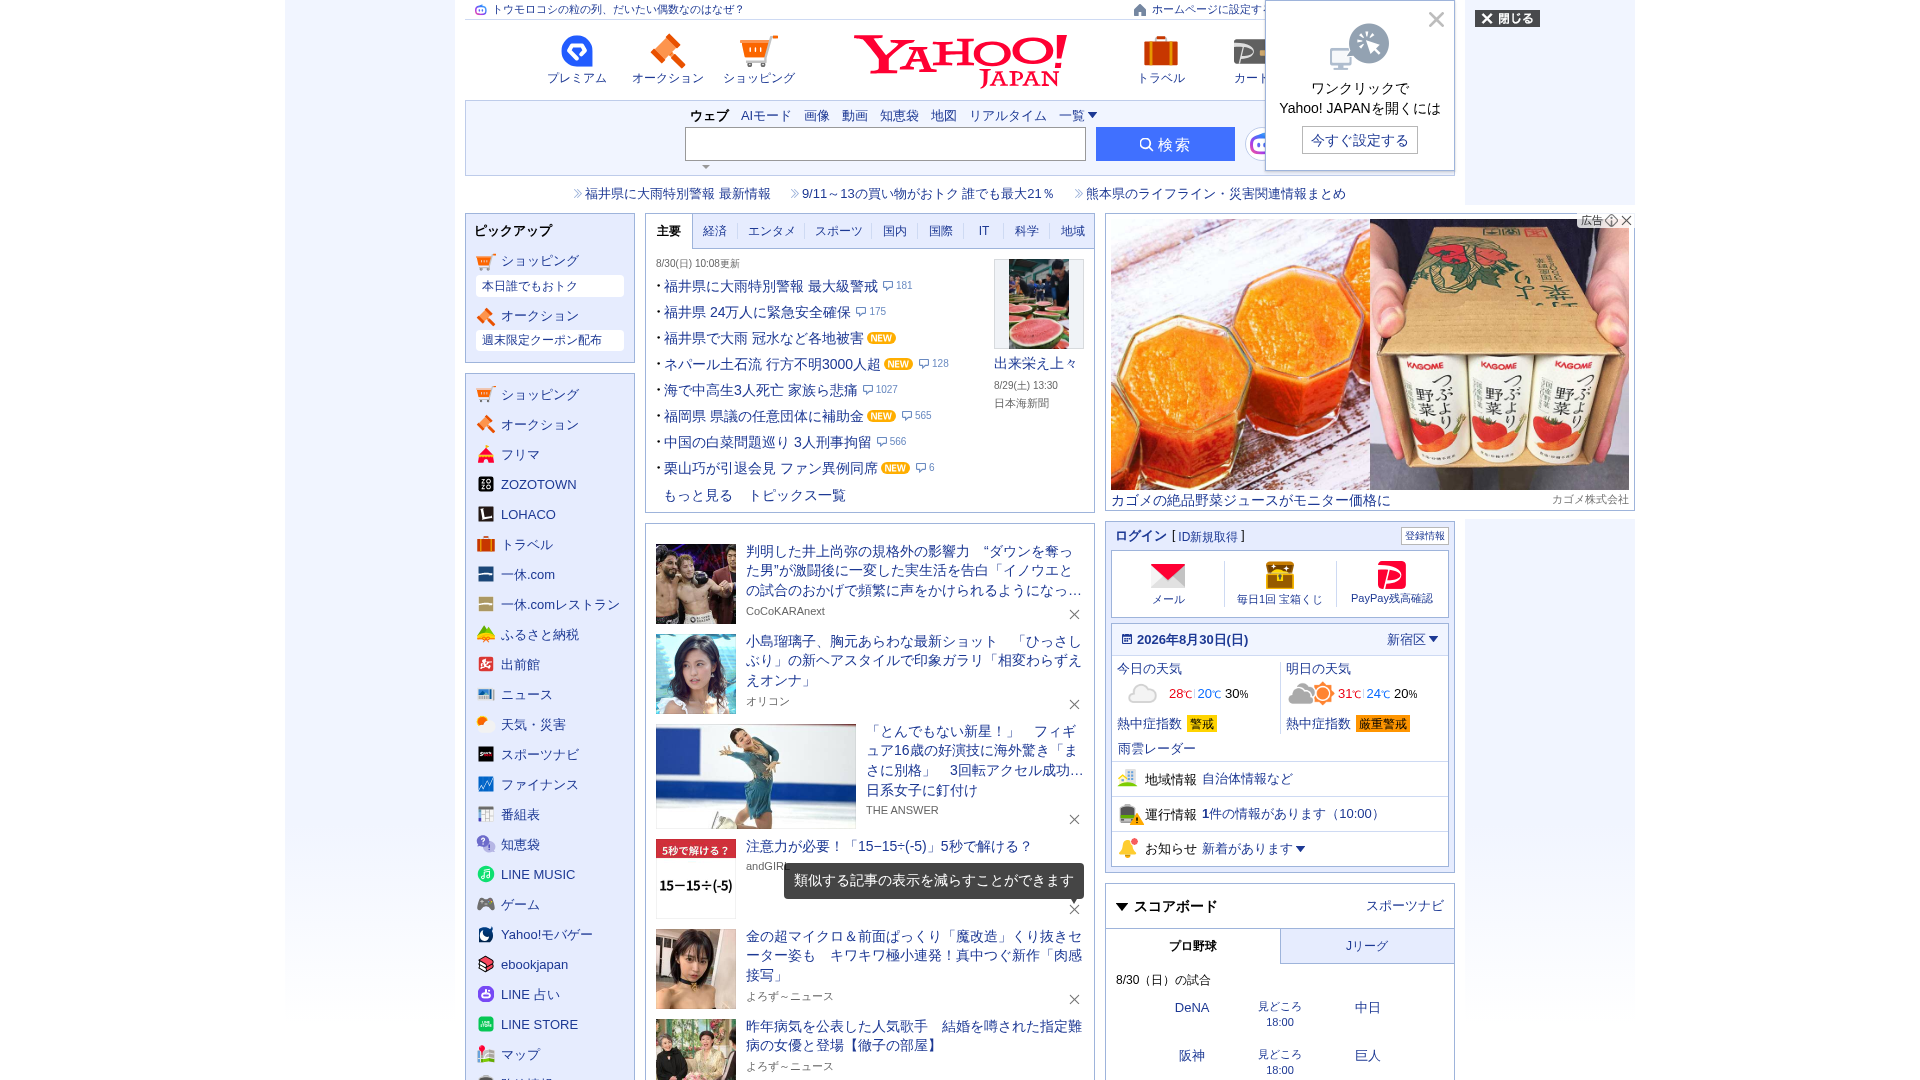Expand the 一覧 search category dropdown
1920x1080 pixels.
click(x=1078, y=116)
